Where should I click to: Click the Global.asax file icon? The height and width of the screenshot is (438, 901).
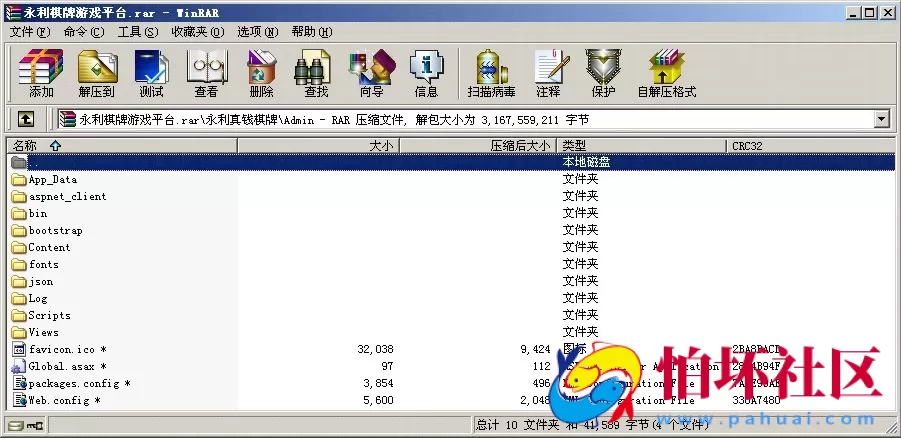pyautogui.click(x=19, y=366)
